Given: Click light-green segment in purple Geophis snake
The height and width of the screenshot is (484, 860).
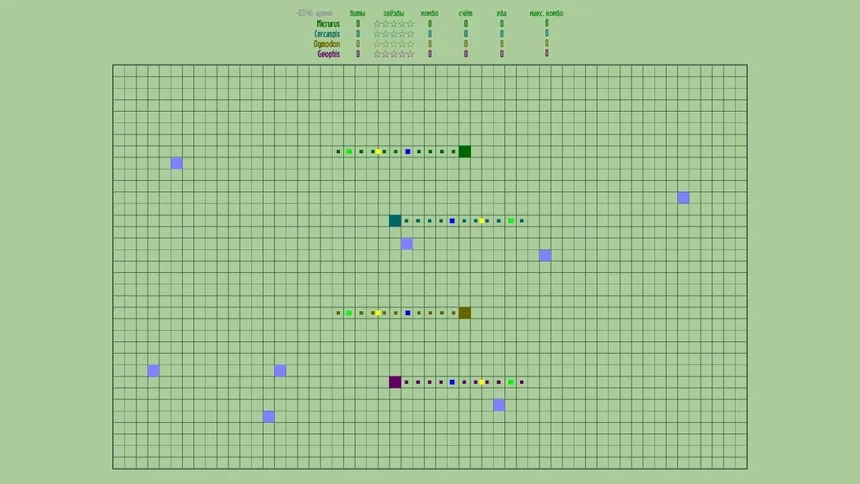Looking at the screenshot, I should coord(511,382).
